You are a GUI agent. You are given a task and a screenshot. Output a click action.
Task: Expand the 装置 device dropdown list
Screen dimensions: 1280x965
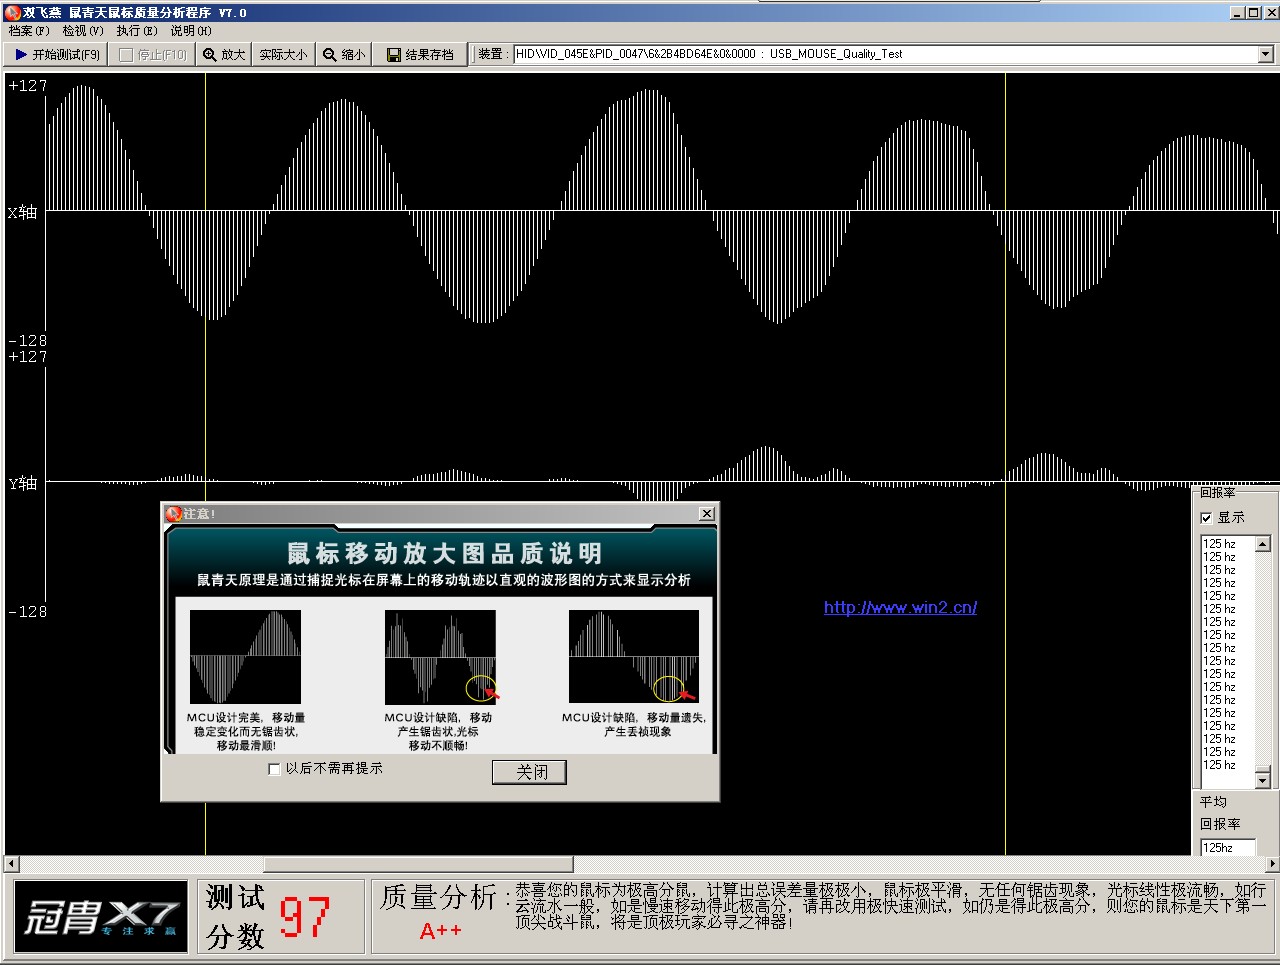click(1265, 54)
